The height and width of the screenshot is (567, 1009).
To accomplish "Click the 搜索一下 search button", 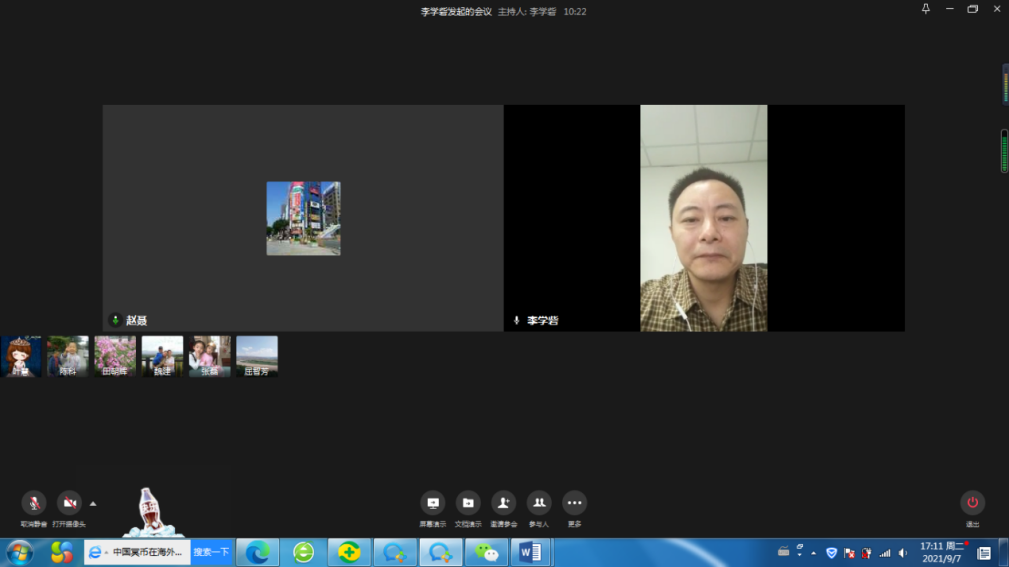I will pos(211,552).
